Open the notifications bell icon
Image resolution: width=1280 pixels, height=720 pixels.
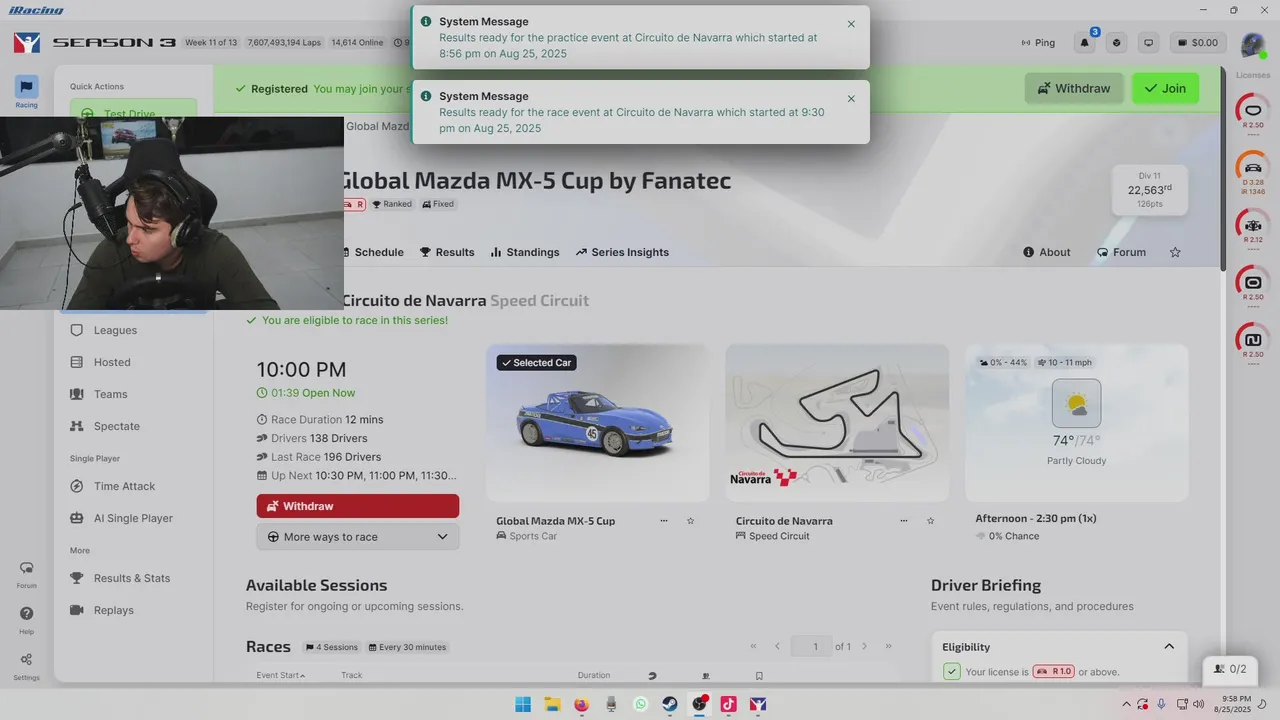[1085, 43]
